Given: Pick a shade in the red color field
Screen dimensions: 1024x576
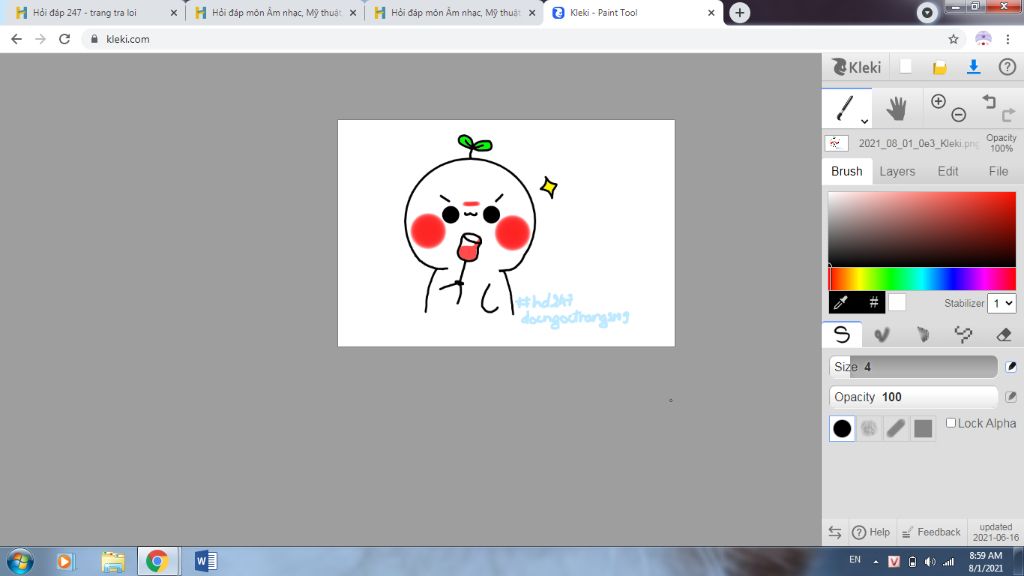Looking at the screenshot, I should [921, 229].
